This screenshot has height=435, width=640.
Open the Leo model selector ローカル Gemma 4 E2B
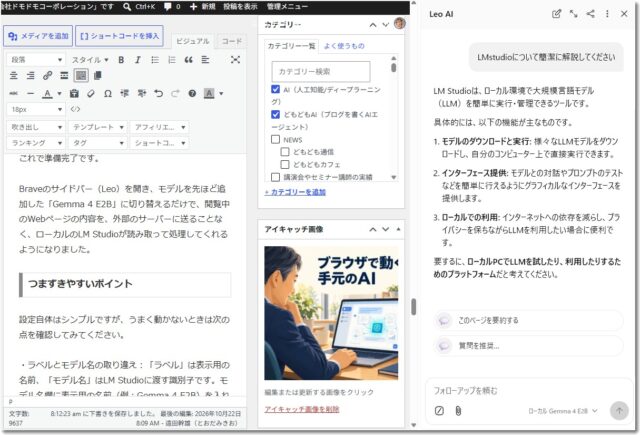coord(562,411)
